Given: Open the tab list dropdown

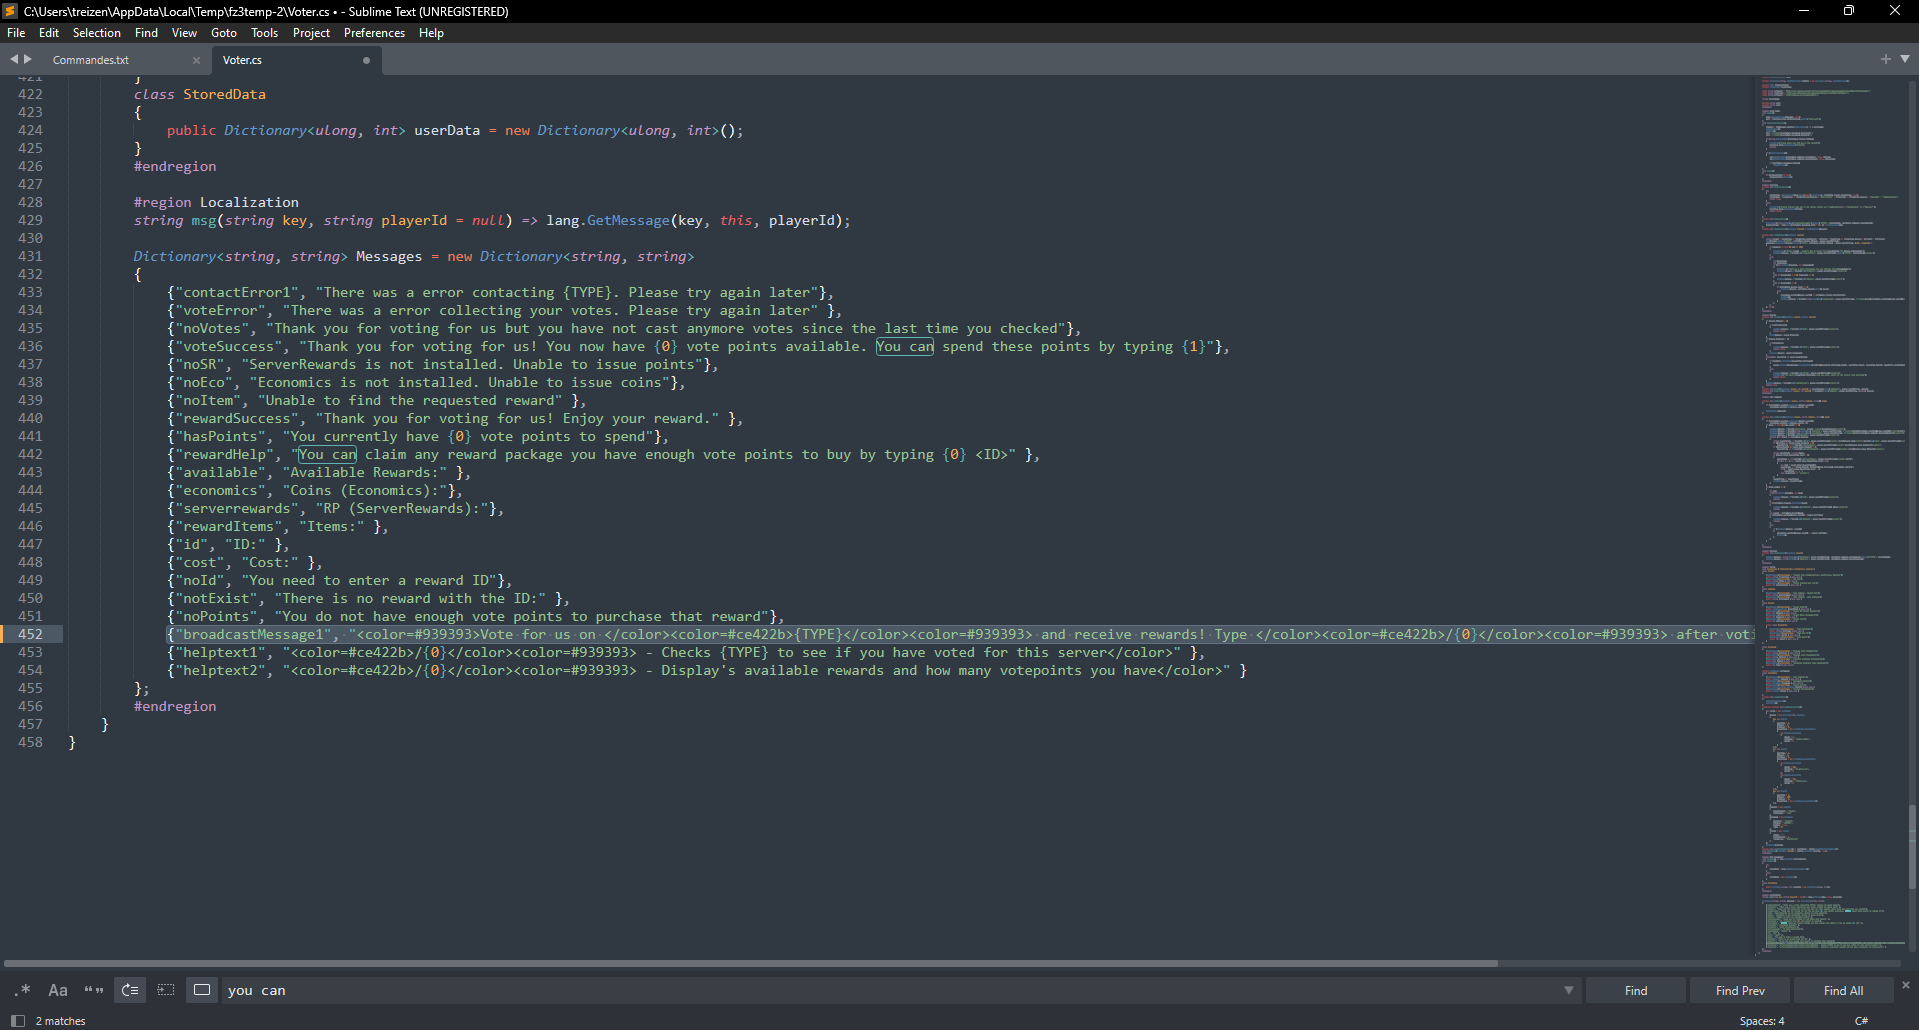Looking at the screenshot, I should pos(1905,59).
